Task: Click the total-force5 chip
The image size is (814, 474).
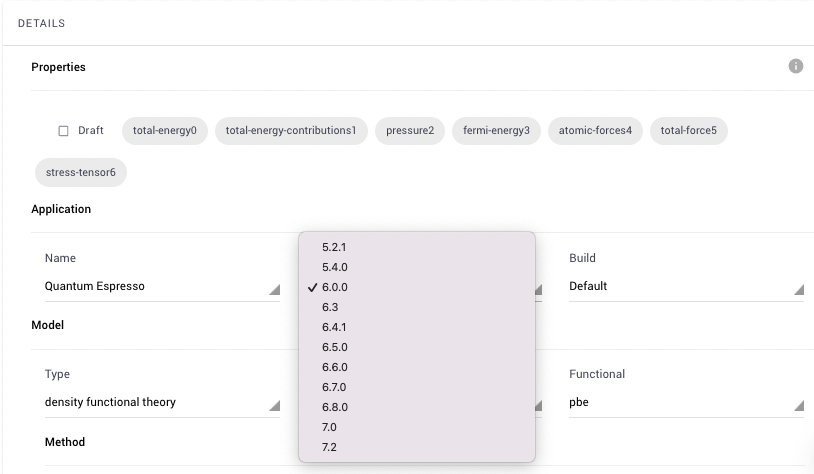Action: pyautogui.click(x=688, y=130)
